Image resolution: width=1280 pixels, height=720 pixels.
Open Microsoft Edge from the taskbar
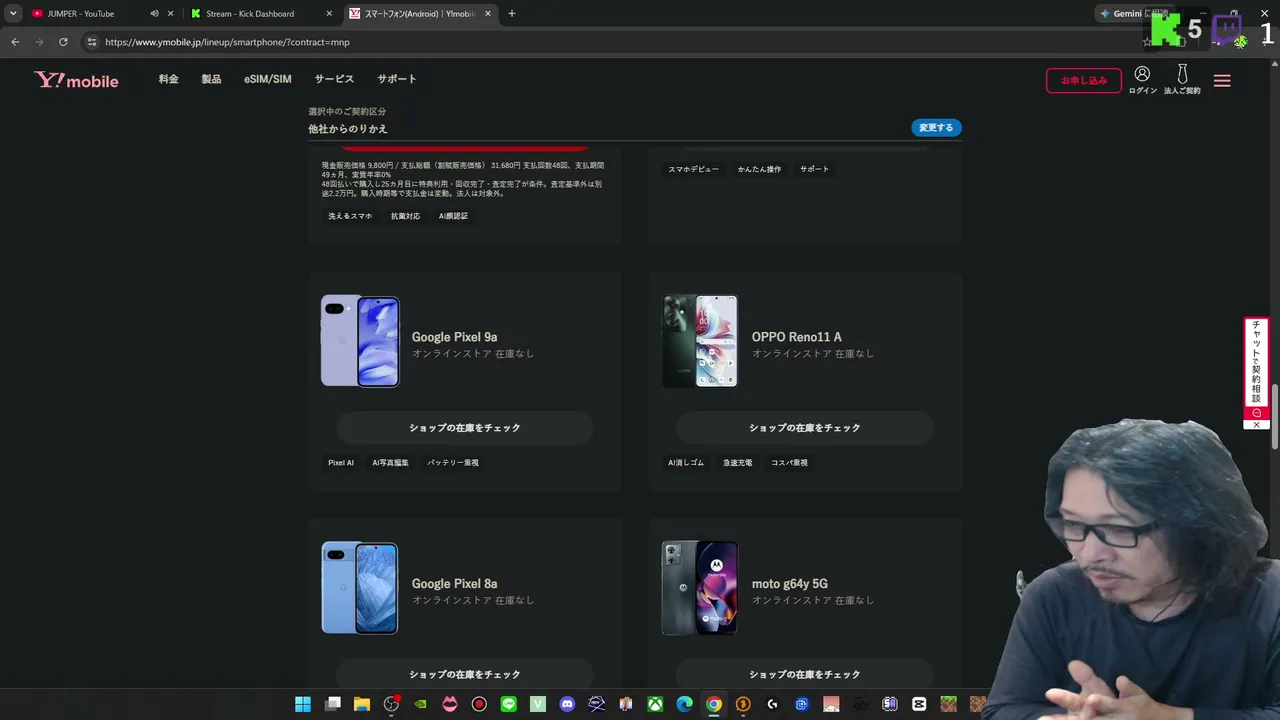(684, 704)
